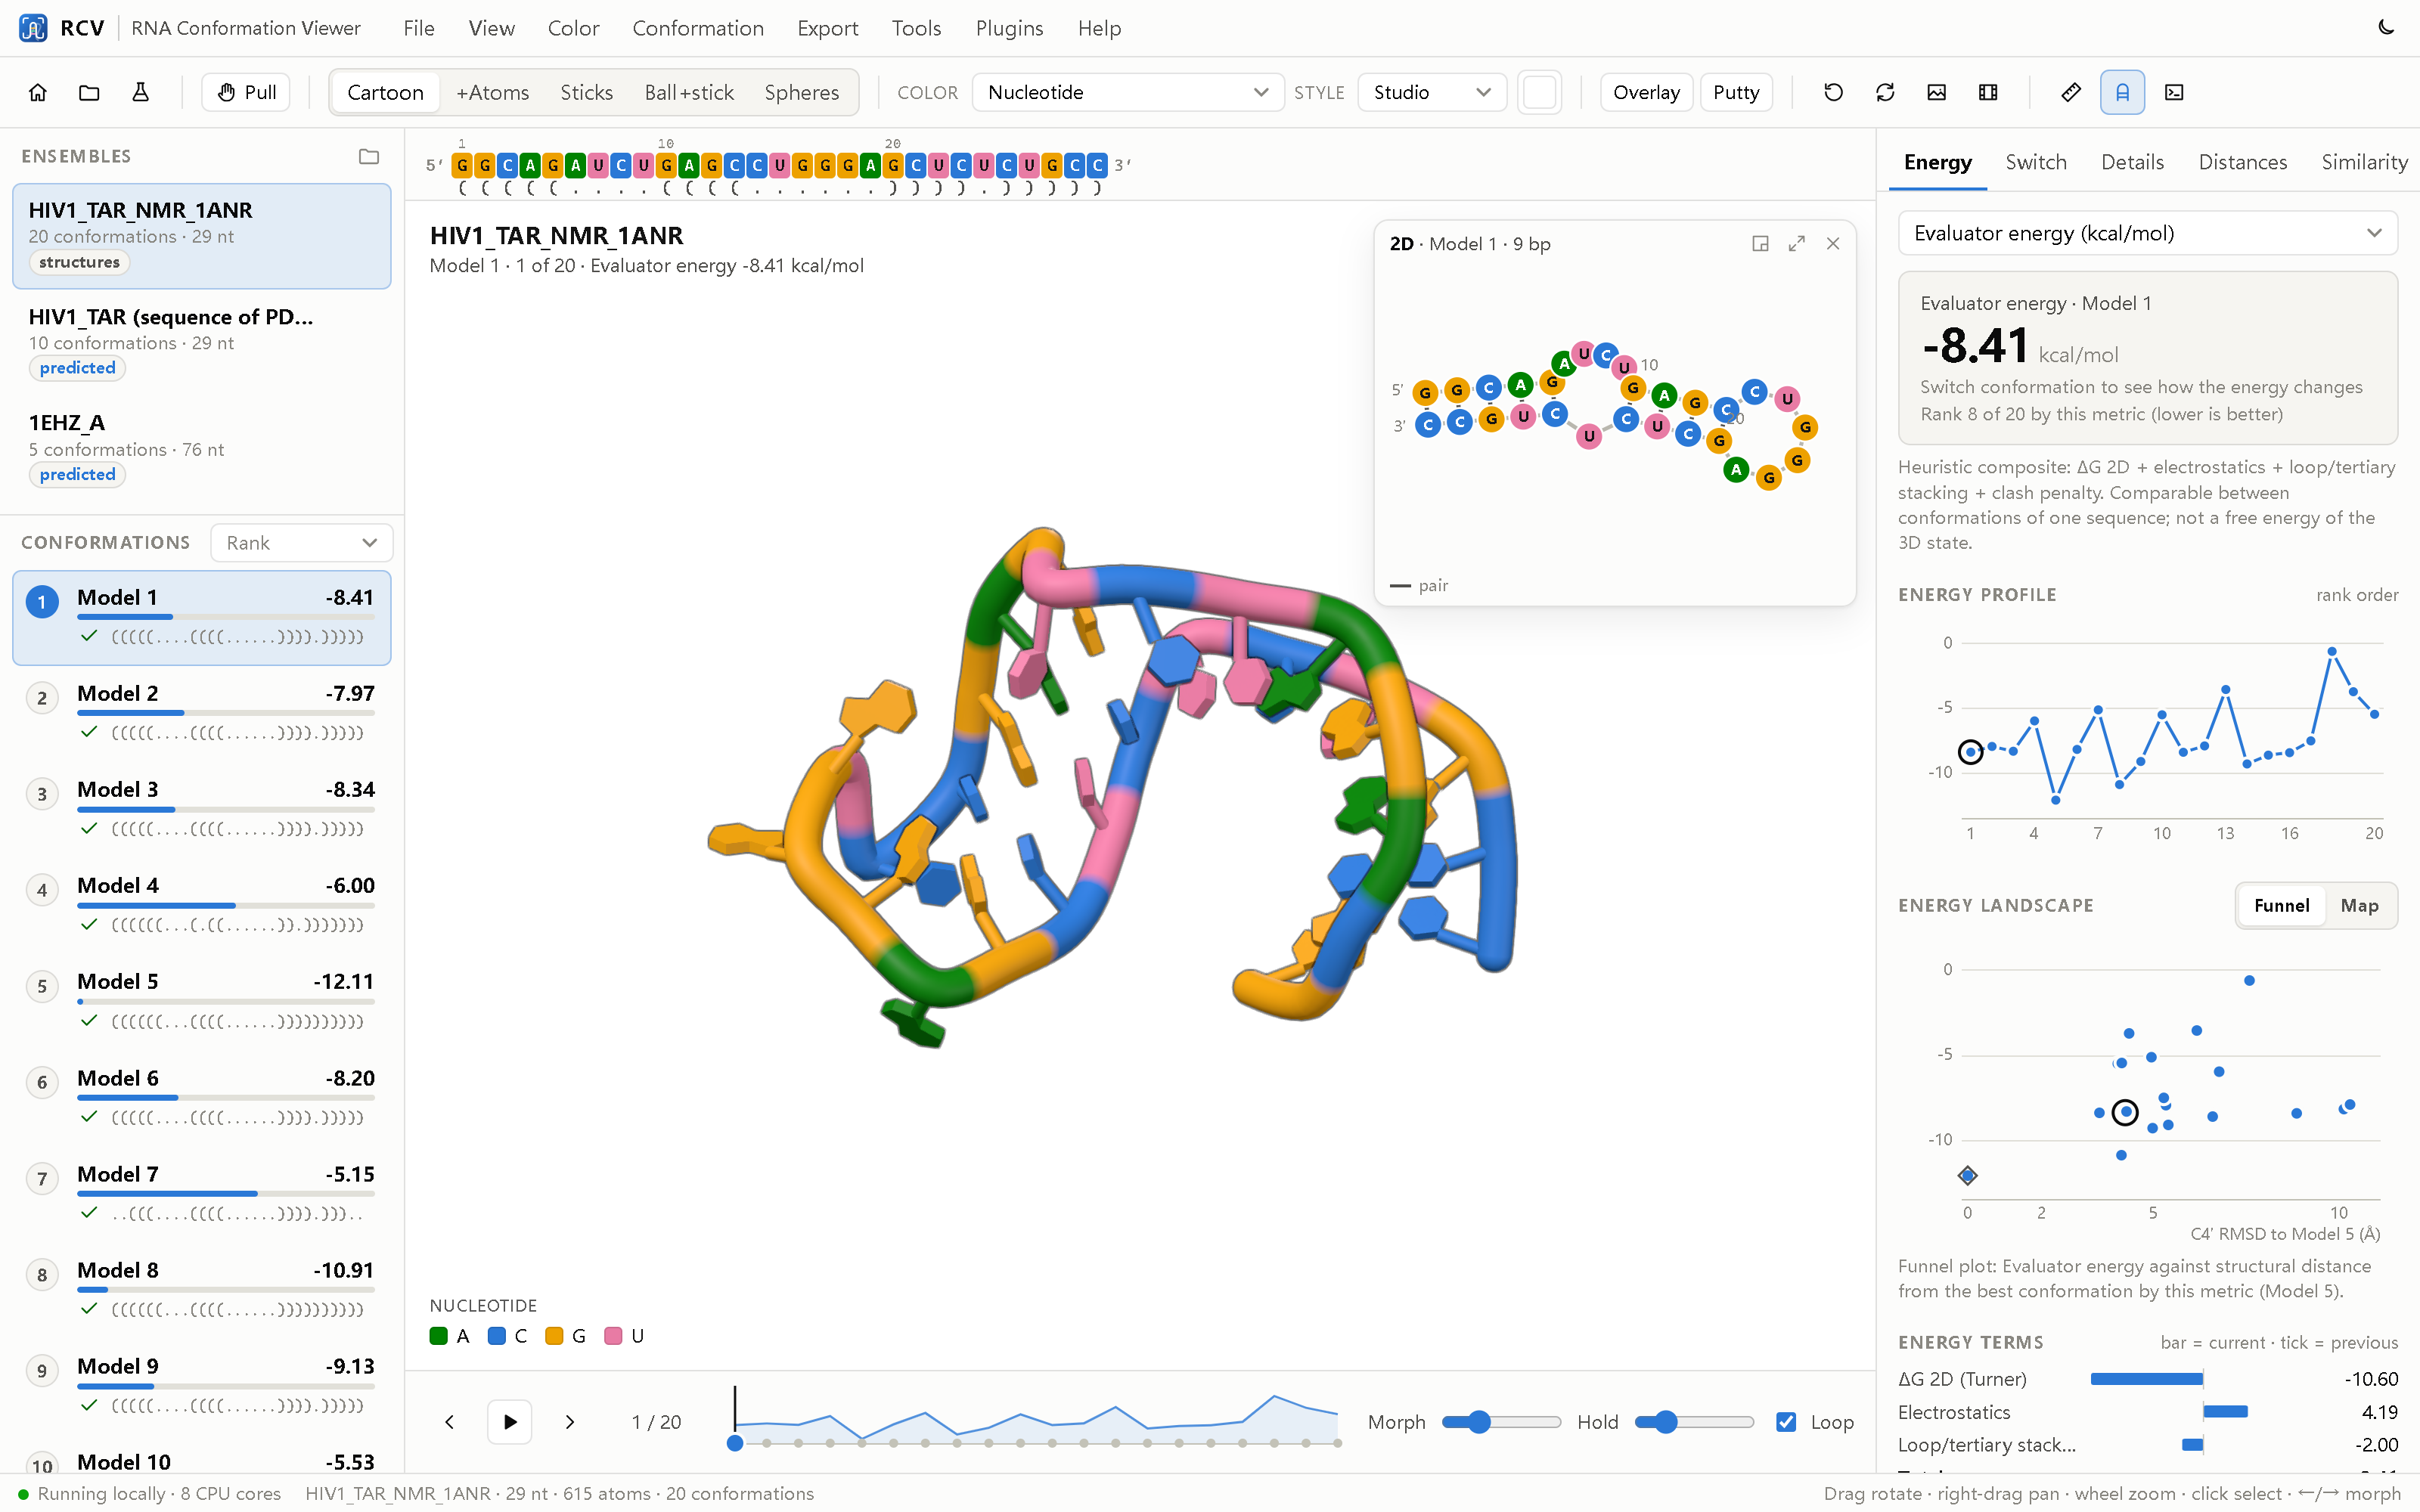The image size is (2420, 1512).
Task: Close the 2D Model 1 panel
Action: pos(1833,244)
